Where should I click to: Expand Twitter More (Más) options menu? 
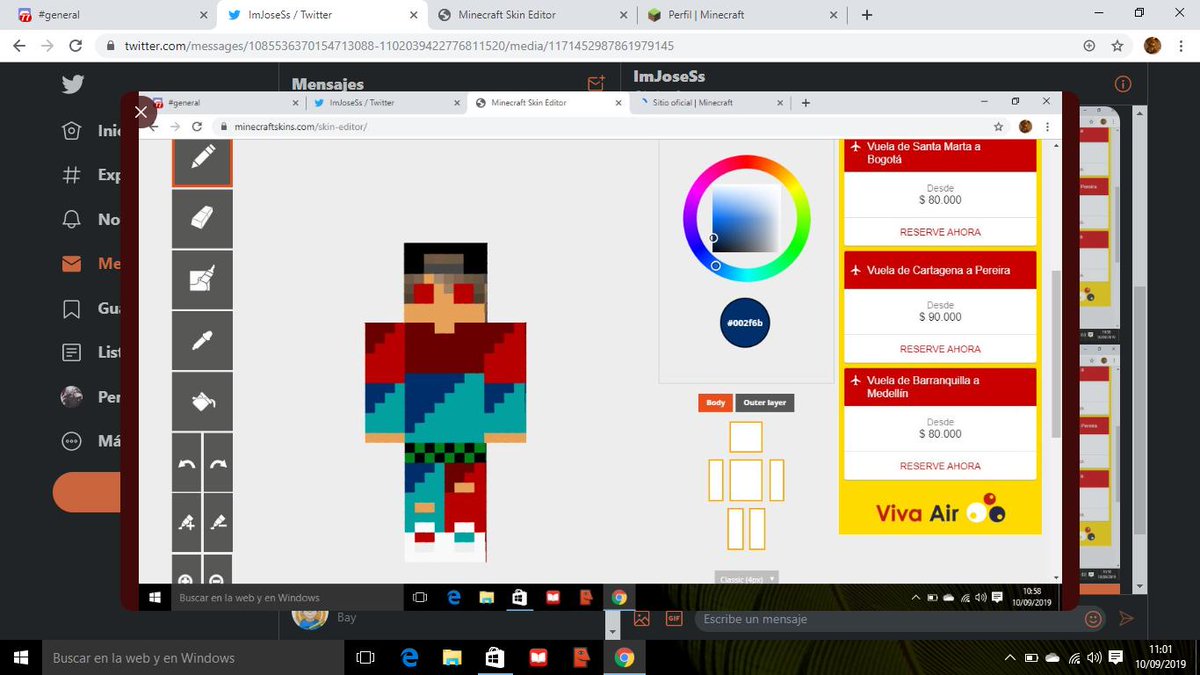72,441
